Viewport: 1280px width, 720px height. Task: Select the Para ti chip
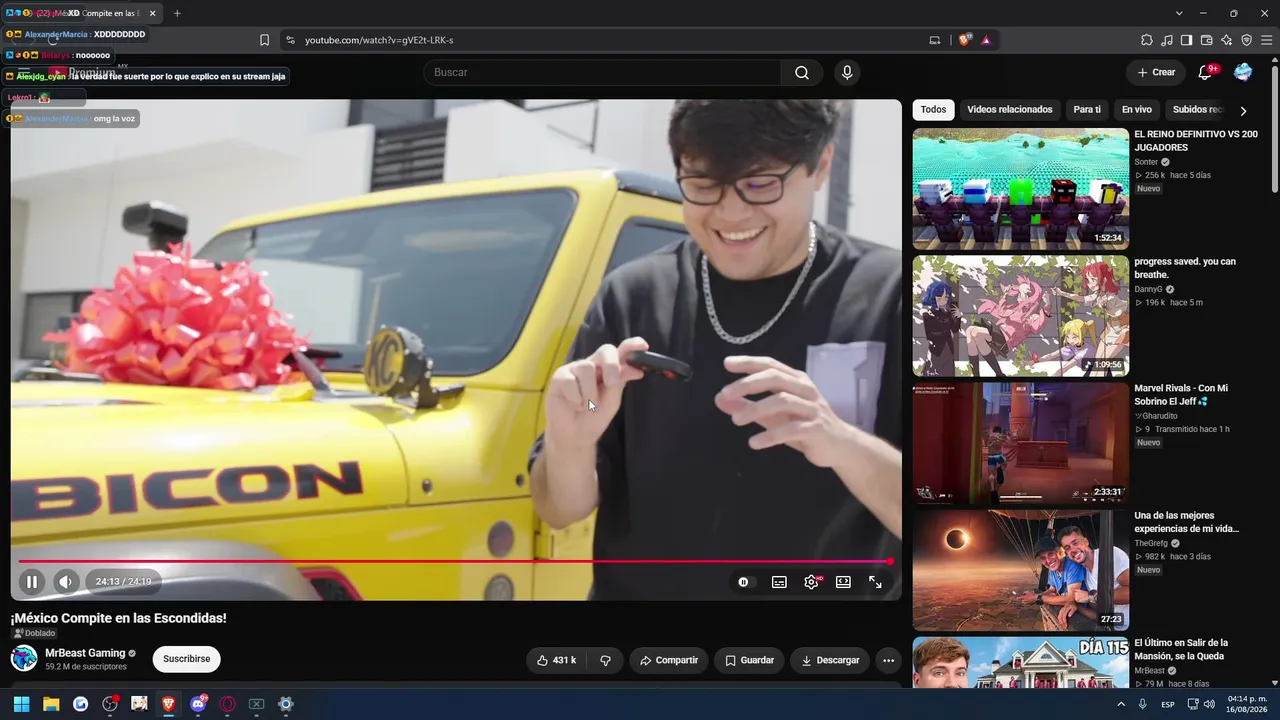coord(1087,110)
